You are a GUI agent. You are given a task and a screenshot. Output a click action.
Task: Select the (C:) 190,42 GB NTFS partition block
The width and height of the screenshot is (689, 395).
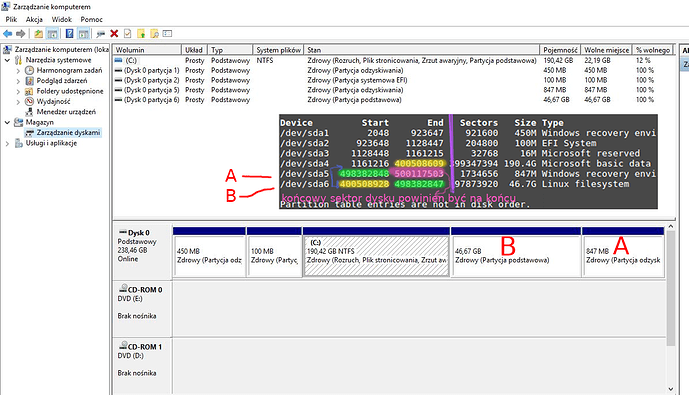[377, 252]
